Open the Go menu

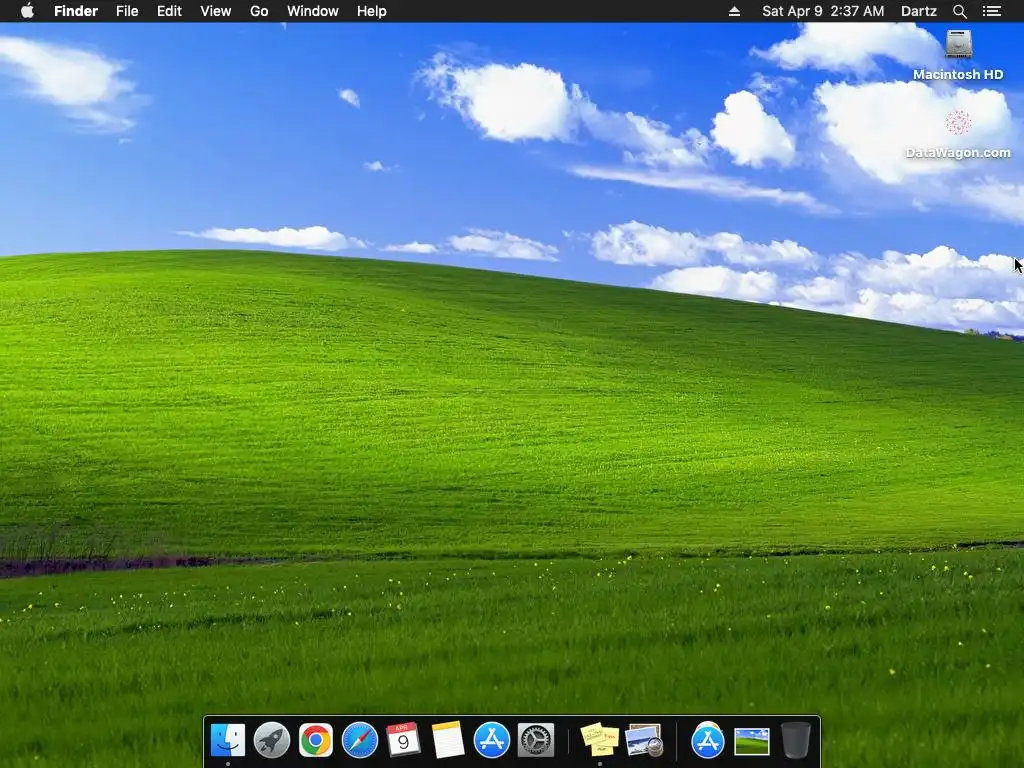tap(259, 11)
